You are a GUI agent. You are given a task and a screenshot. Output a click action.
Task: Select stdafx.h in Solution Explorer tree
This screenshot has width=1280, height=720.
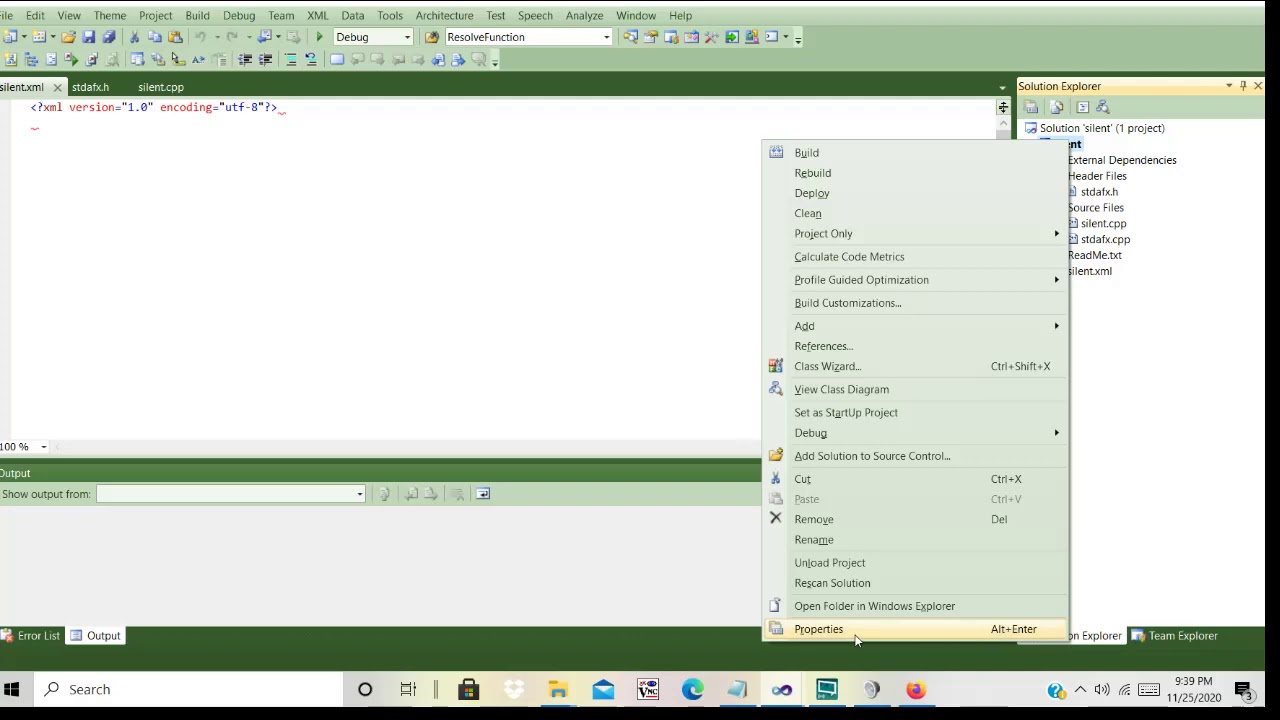1099,192
